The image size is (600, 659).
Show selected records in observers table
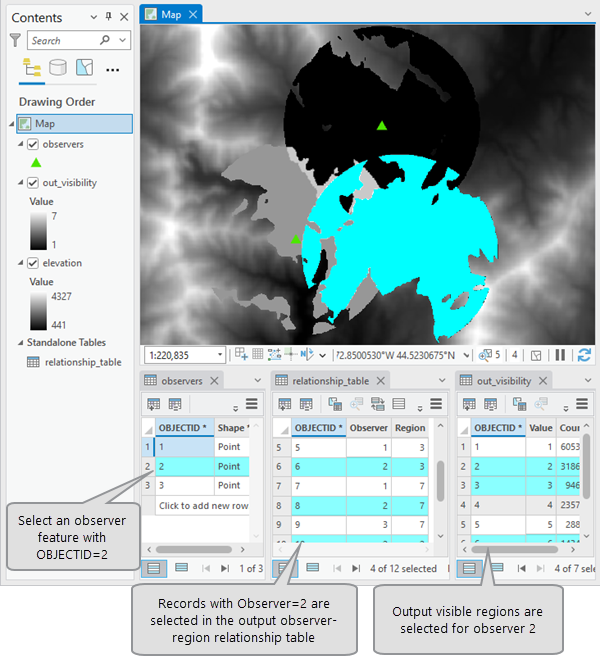pyautogui.click(x=181, y=568)
